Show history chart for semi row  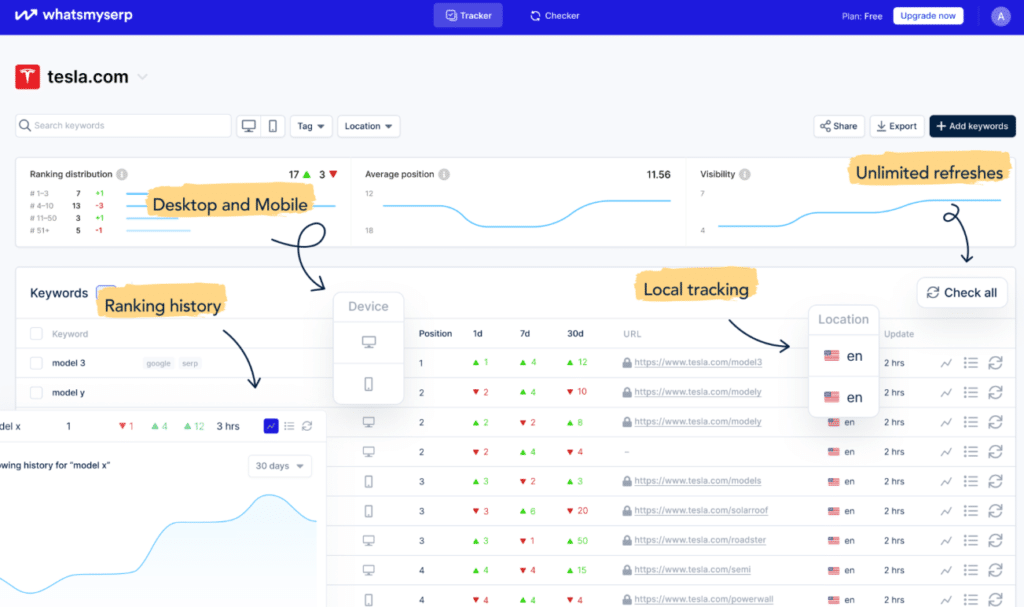(x=946, y=570)
